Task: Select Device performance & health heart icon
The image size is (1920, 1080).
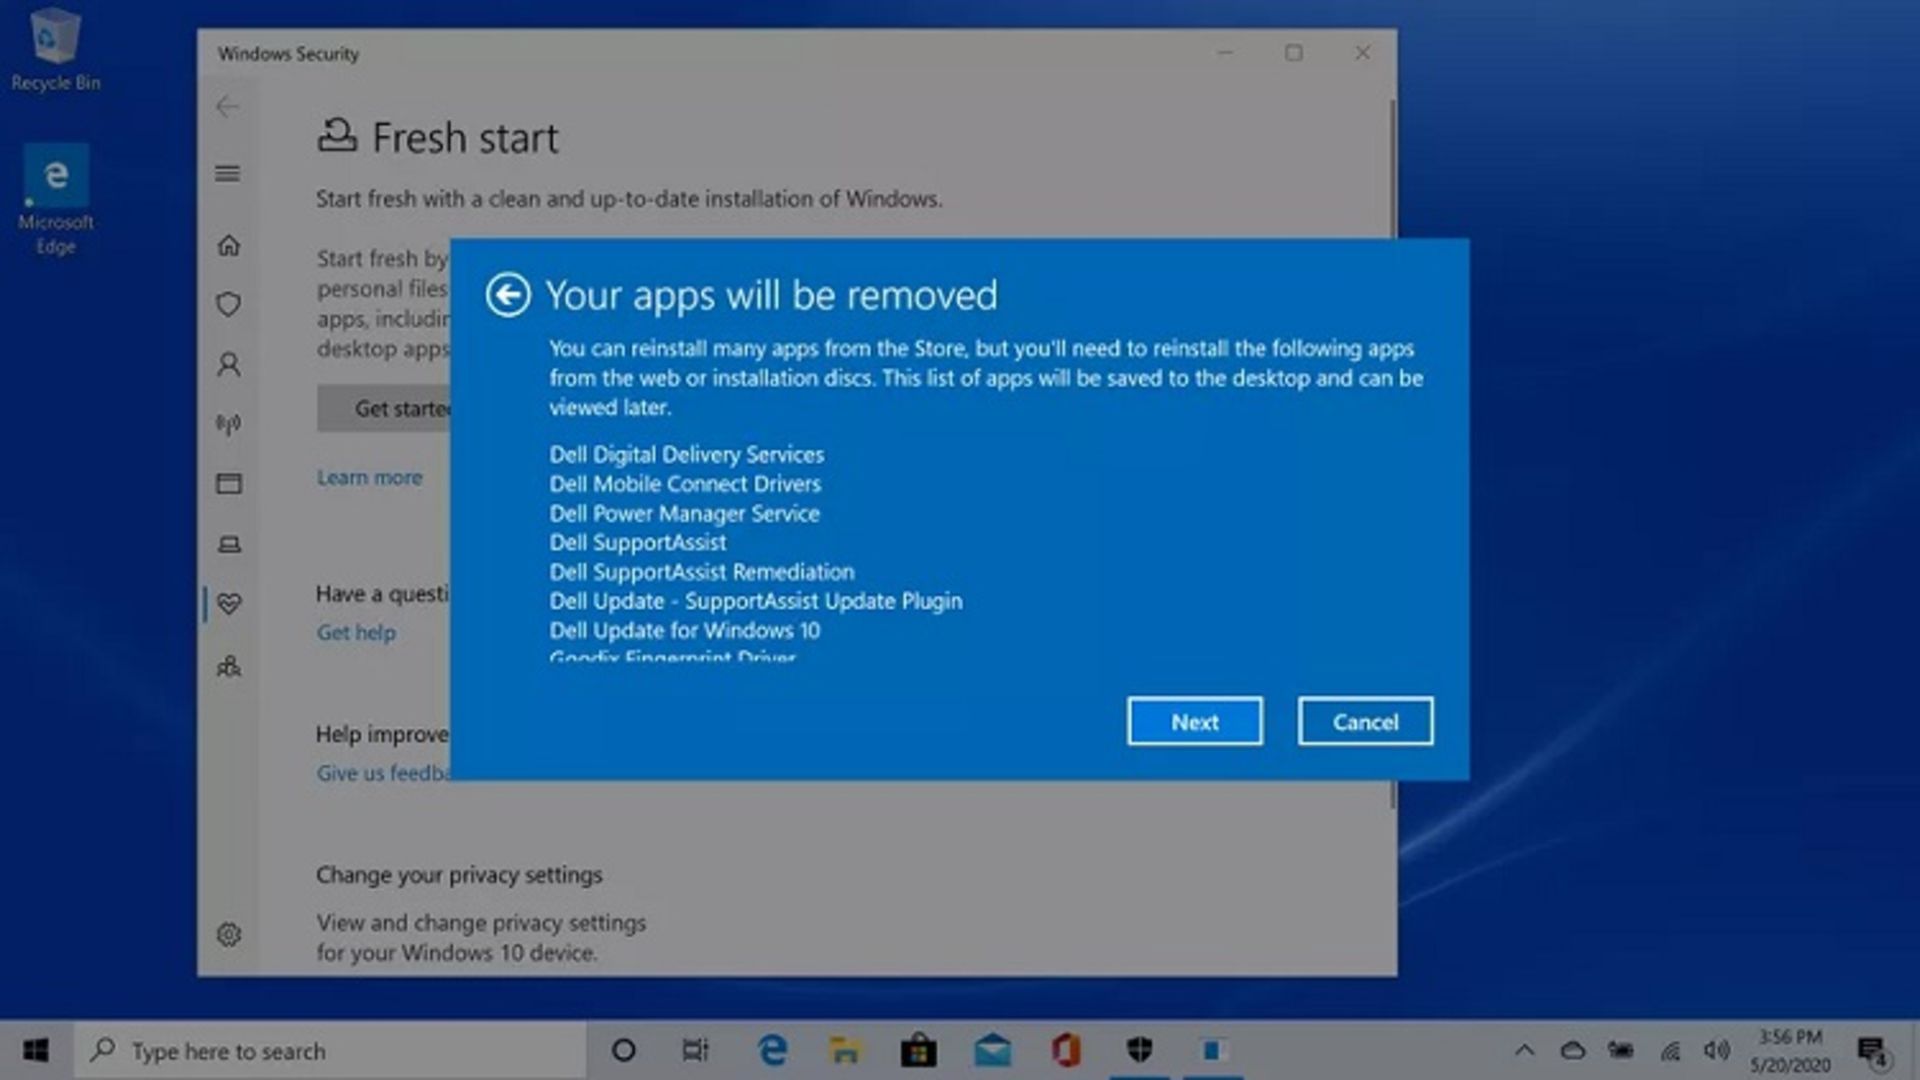Action: click(229, 604)
